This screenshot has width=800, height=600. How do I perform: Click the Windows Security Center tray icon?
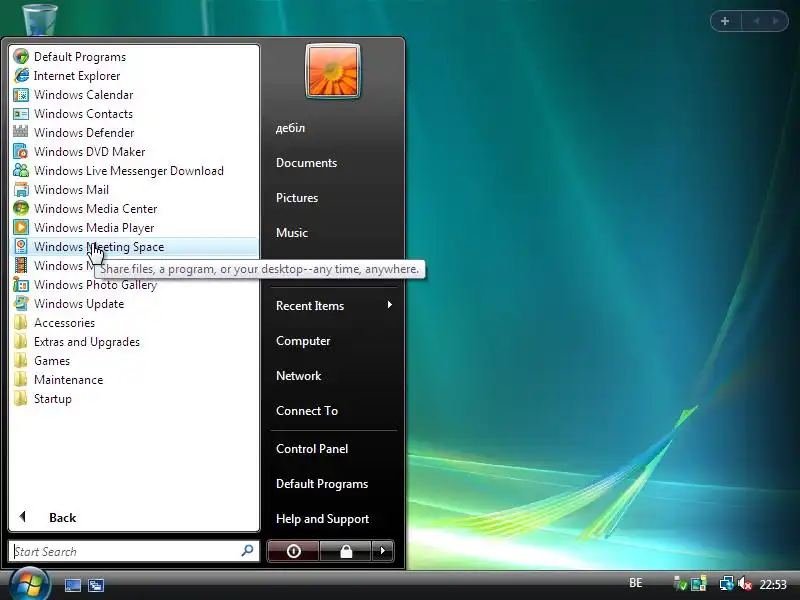coord(680,584)
